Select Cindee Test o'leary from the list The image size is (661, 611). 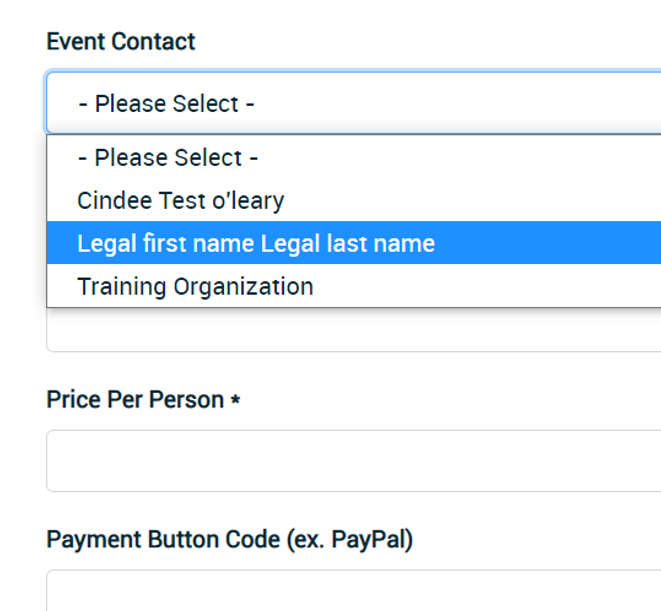tap(181, 201)
